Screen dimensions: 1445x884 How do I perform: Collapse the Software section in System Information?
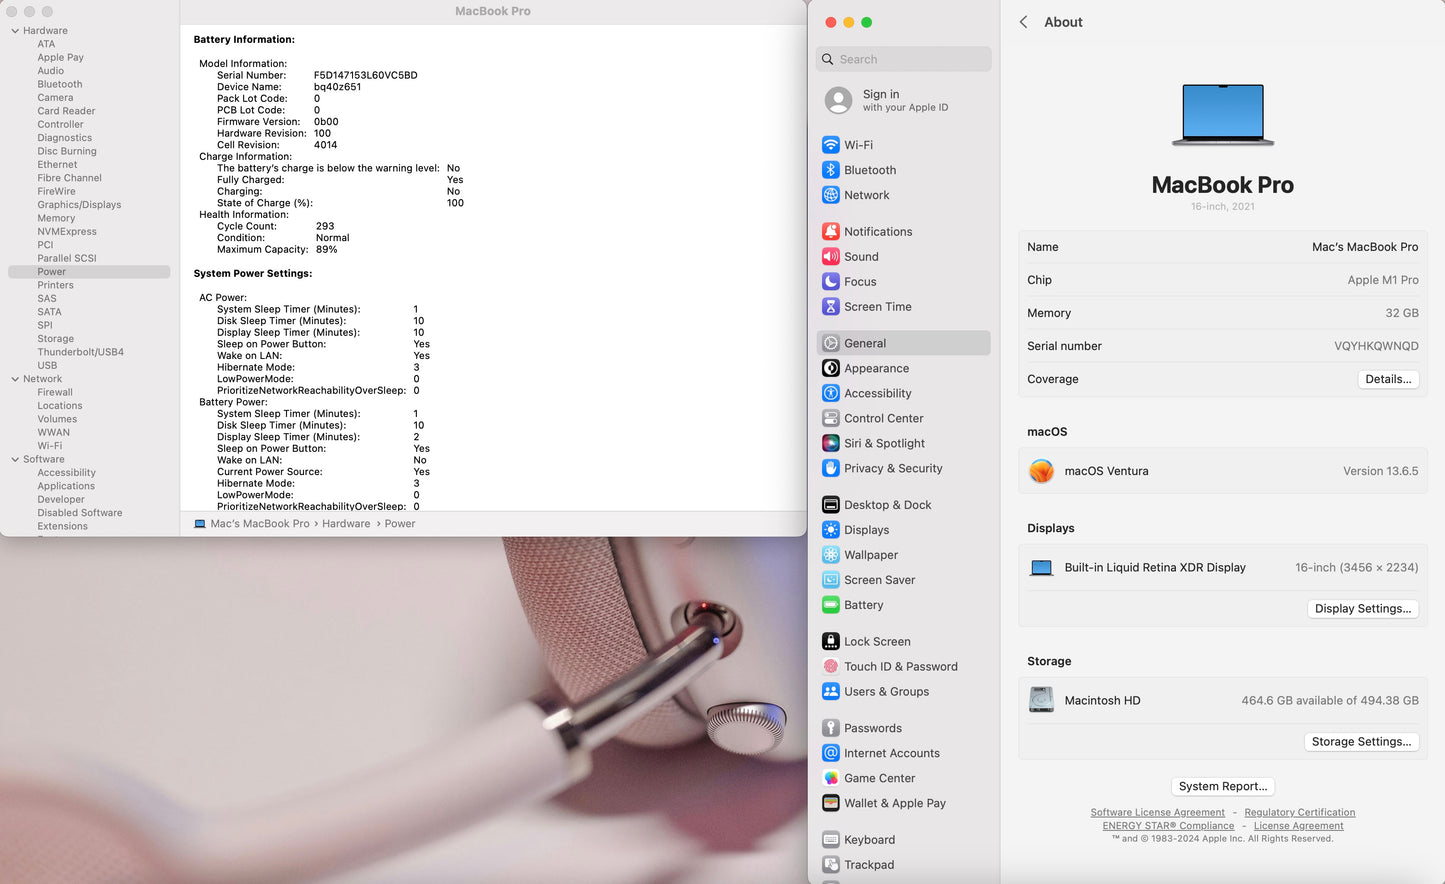click(x=15, y=460)
